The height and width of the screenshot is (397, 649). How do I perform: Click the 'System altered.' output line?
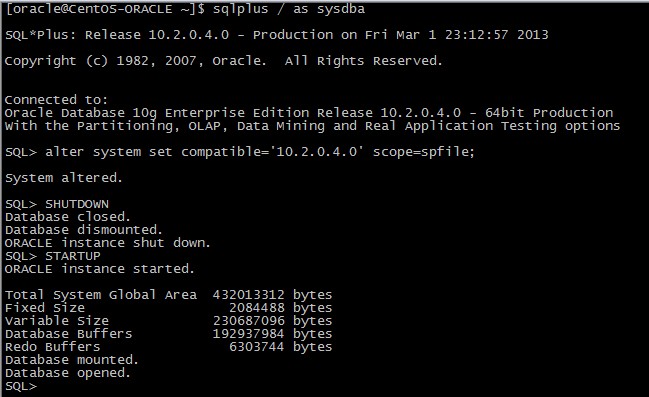point(64,178)
